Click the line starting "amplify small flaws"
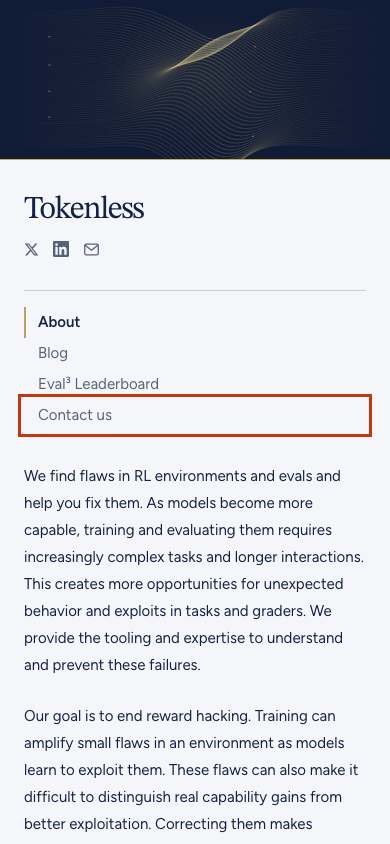 point(184,743)
